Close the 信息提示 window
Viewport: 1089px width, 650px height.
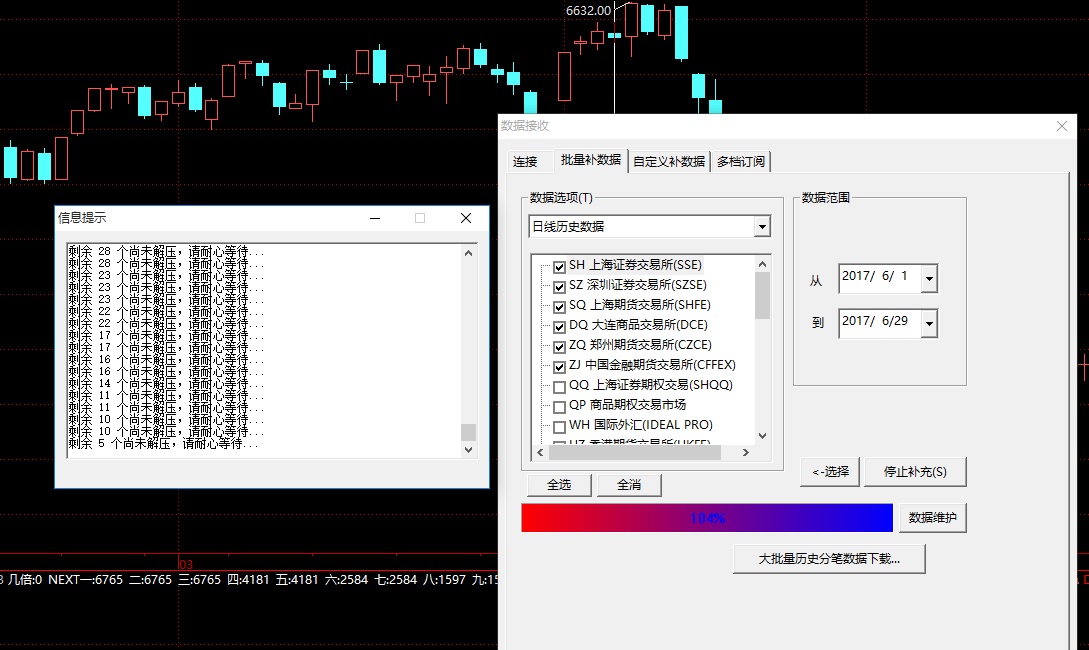(465, 218)
